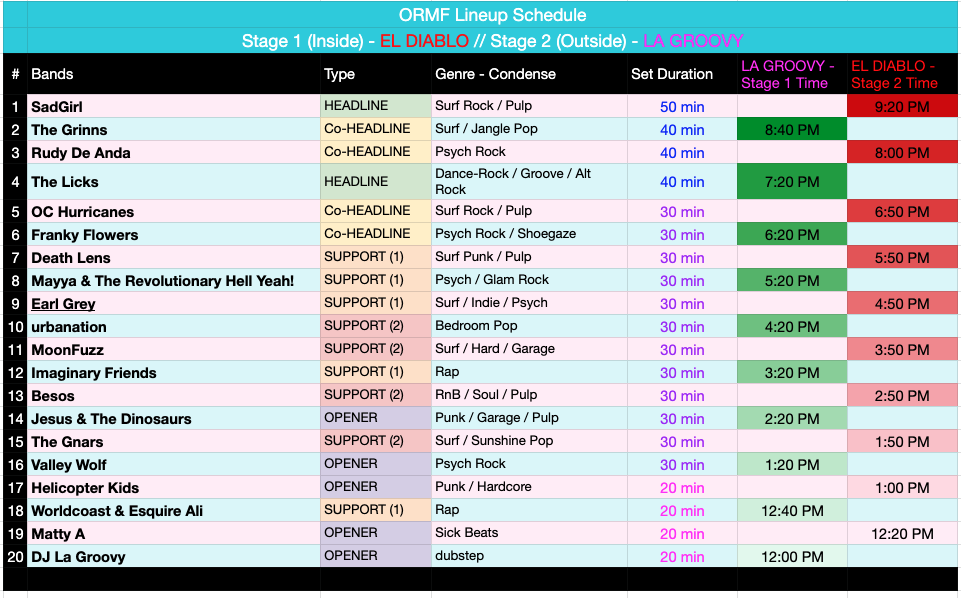The height and width of the screenshot is (598, 961).
Task: Click the 'urbanation' band name
Action: (x=69, y=327)
